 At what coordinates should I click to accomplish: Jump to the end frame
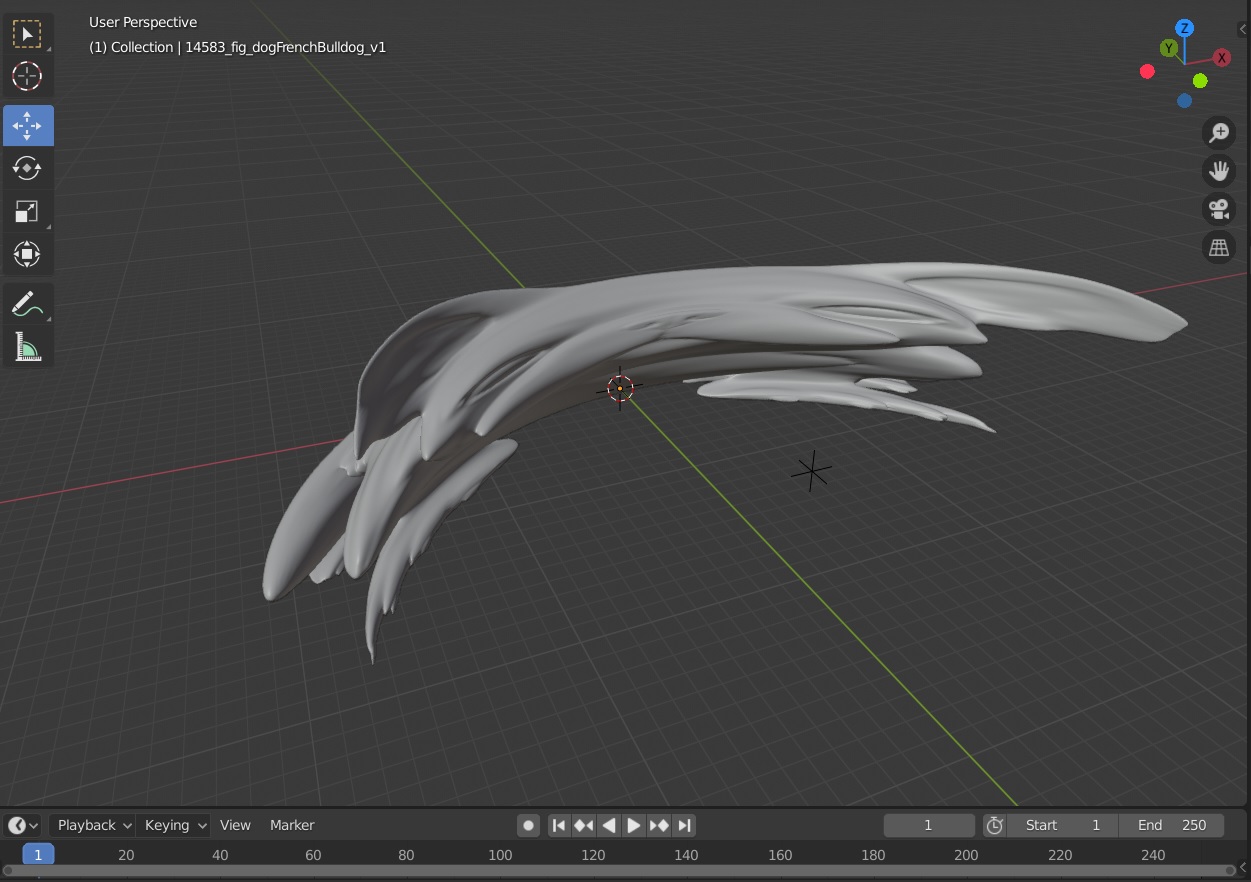click(x=684, y=825)
